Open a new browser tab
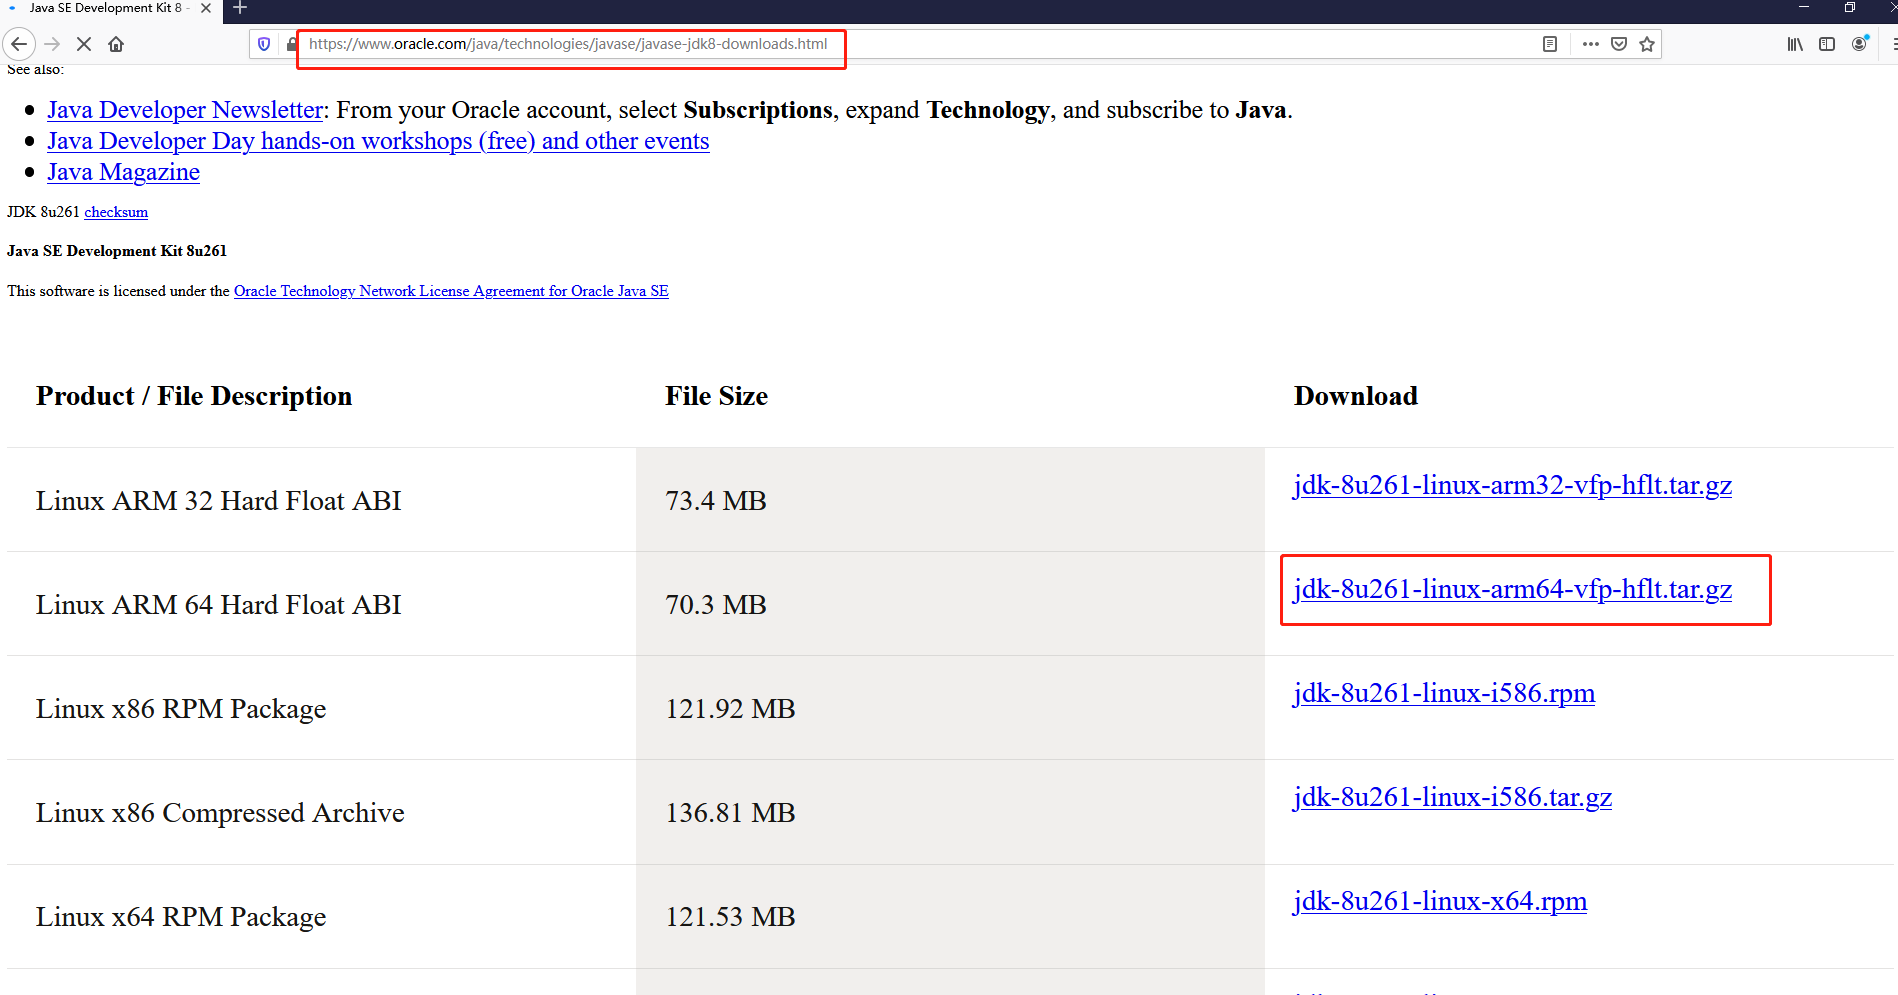This screenshot has height=995, width=1898. [240, 9]
